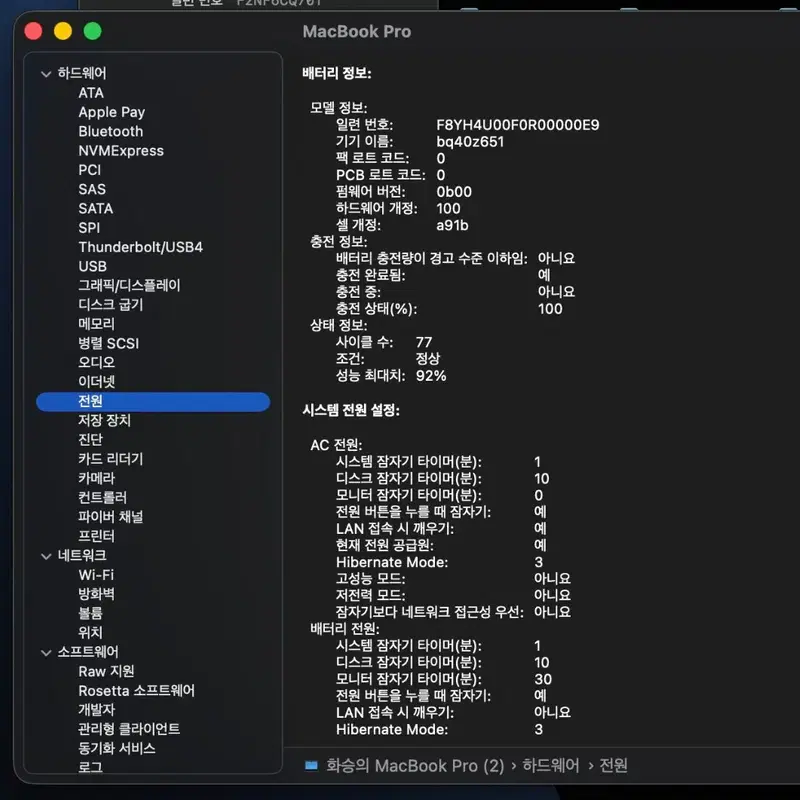The image size is (800, 800).
Task: Collapse the 소프트웨어 section chevron
Action: click(46, 653)
